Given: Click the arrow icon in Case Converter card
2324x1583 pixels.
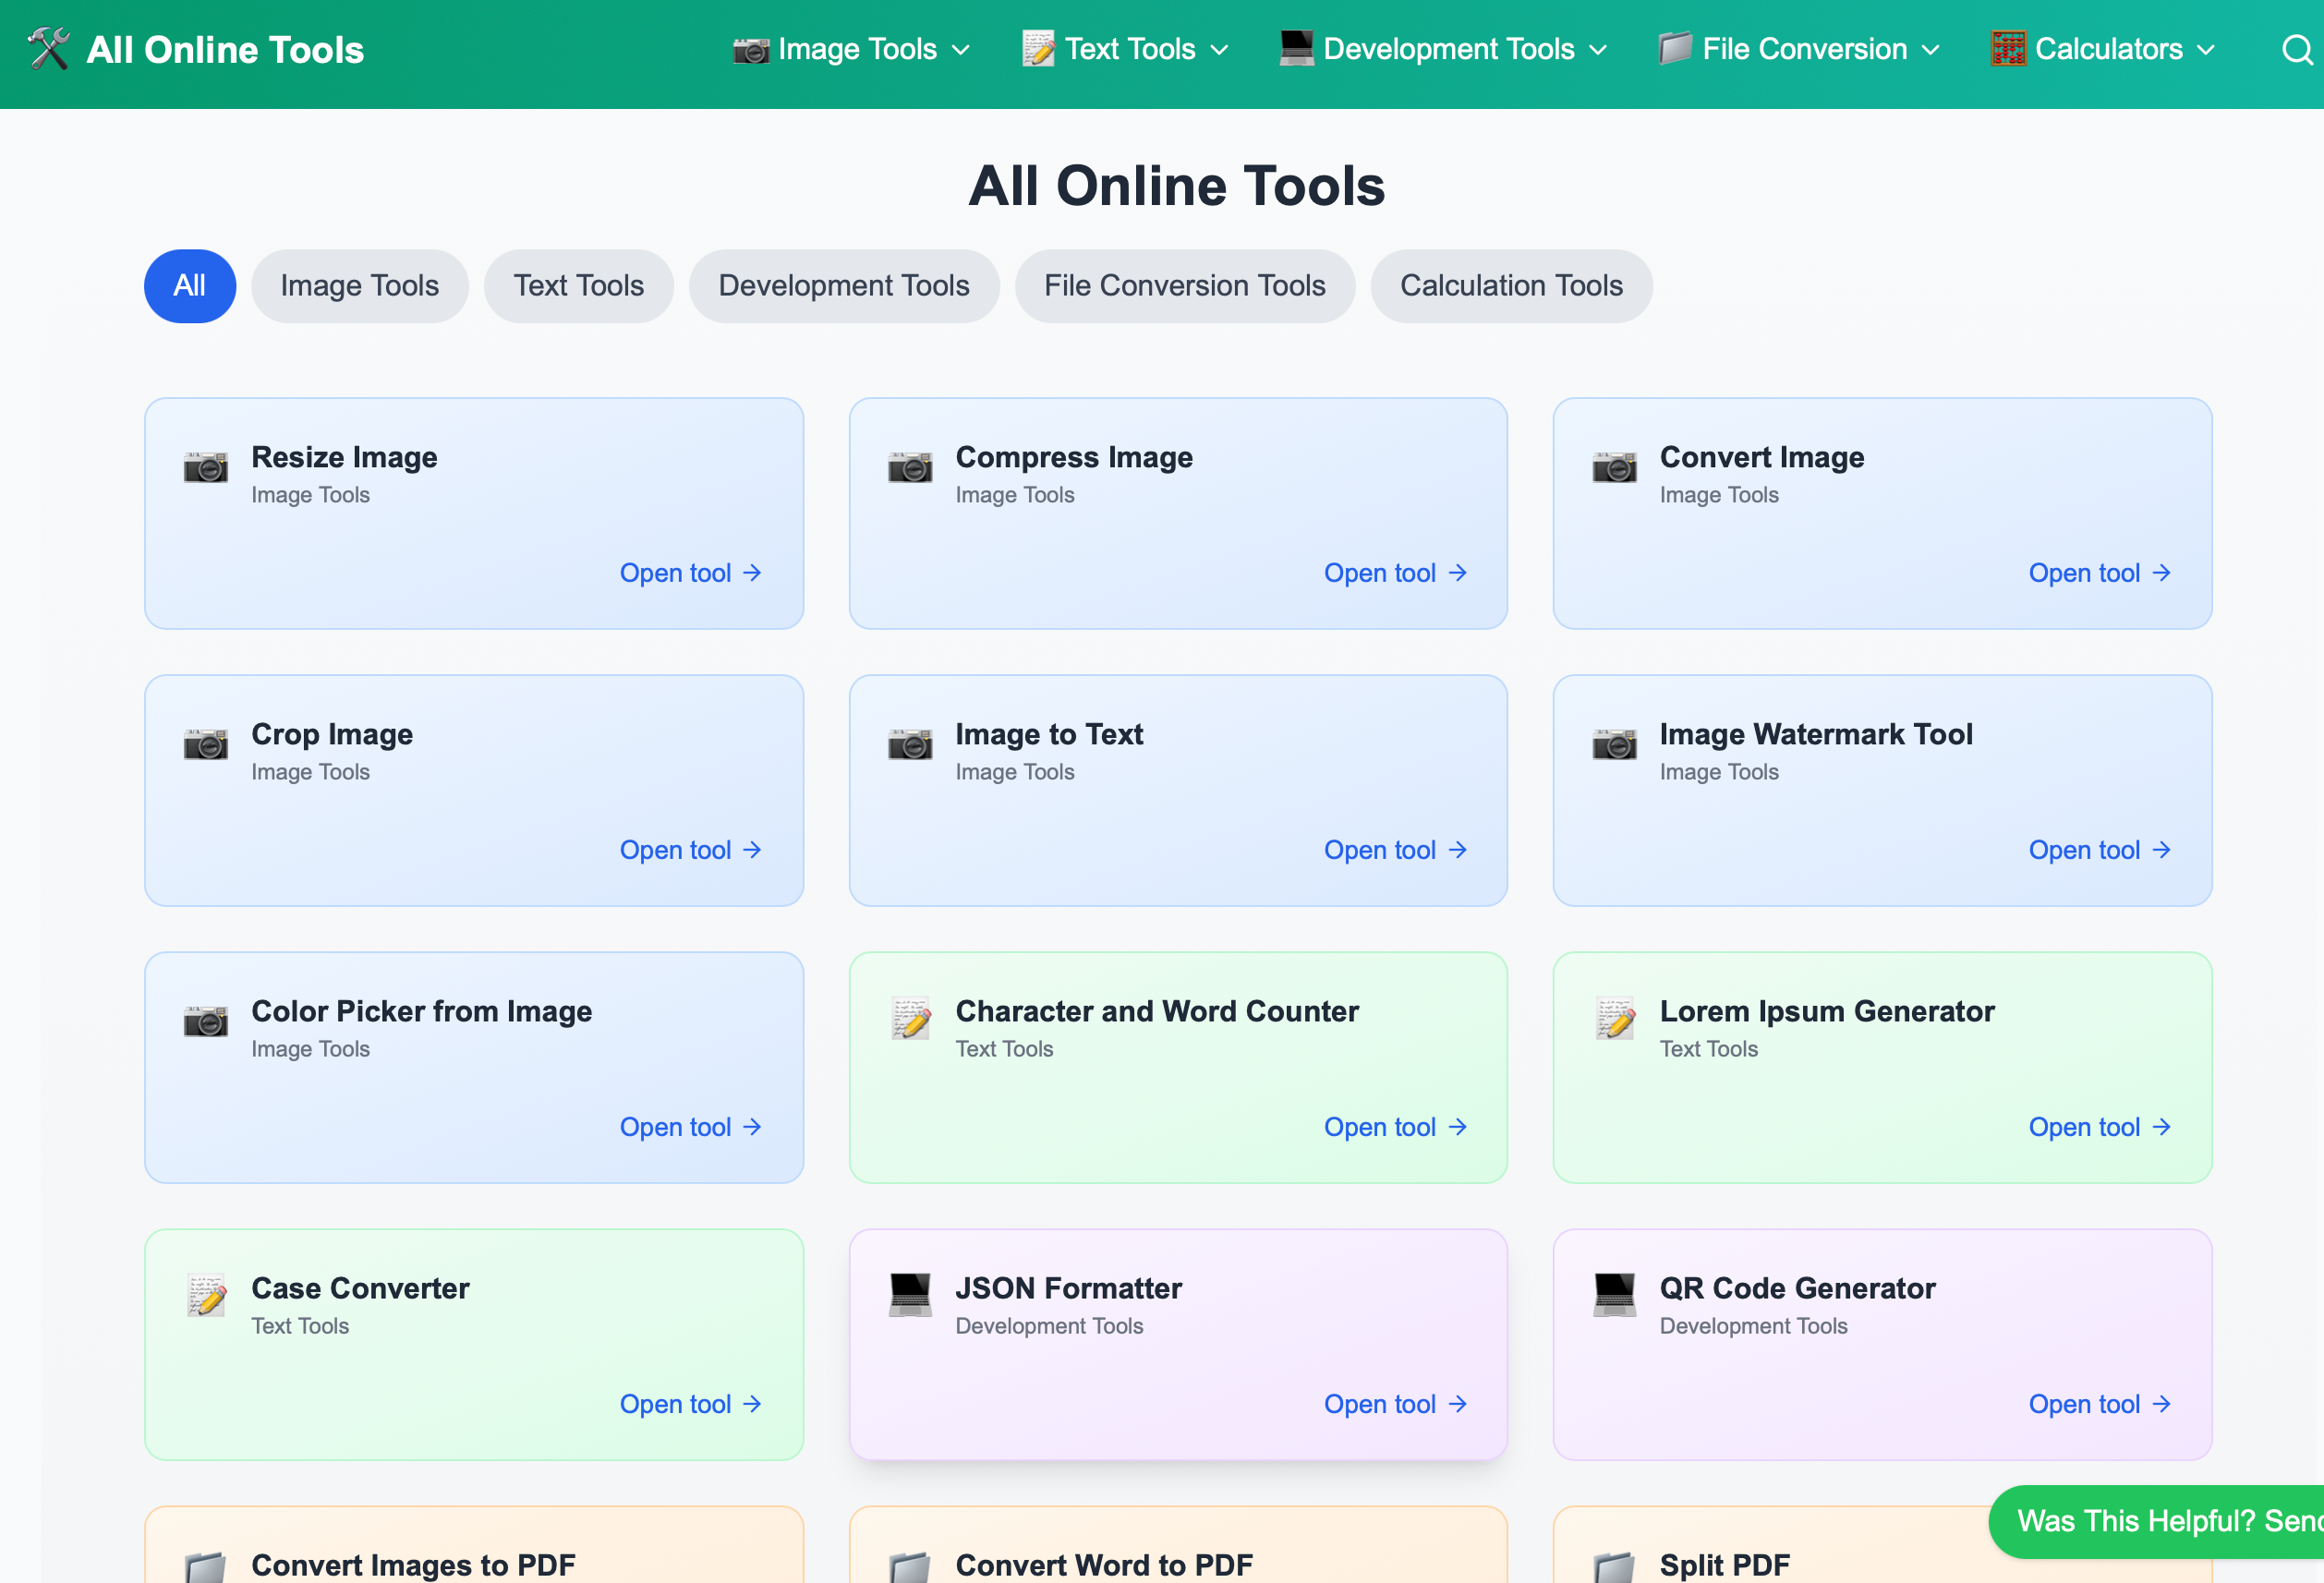Looking at the screenshot, I should coord(753,1404).
